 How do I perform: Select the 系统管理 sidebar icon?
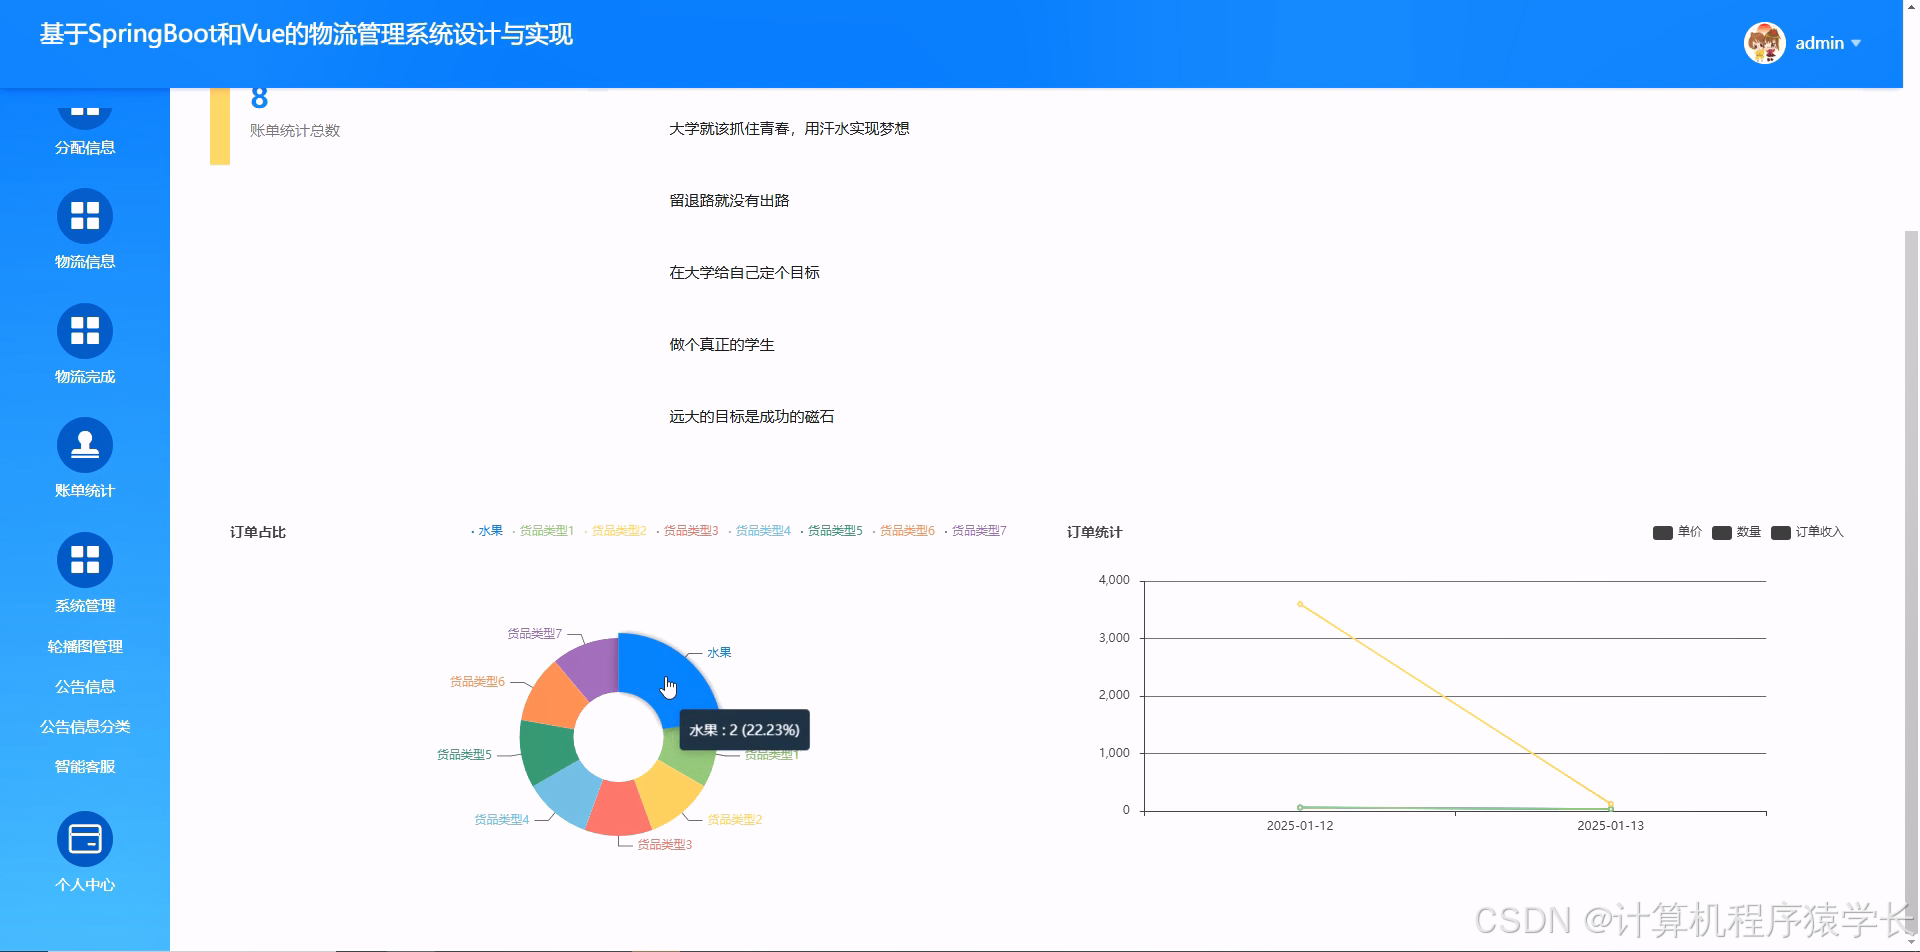pos(85,559)
